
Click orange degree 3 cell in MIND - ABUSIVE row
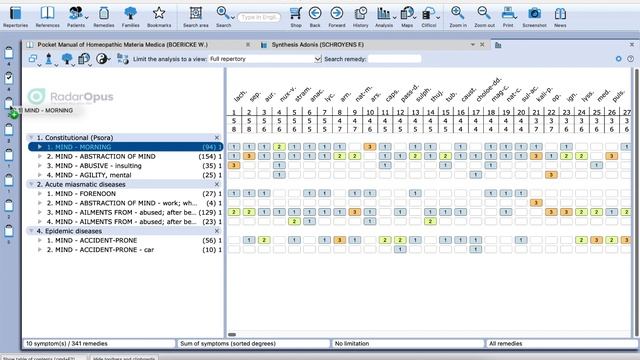pyautogui.click(x=234, y=165)
